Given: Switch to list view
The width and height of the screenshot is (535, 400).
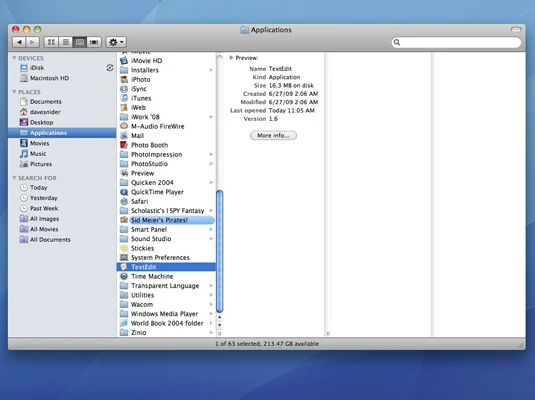Looking at the screenshot, I should pos(66,42).
